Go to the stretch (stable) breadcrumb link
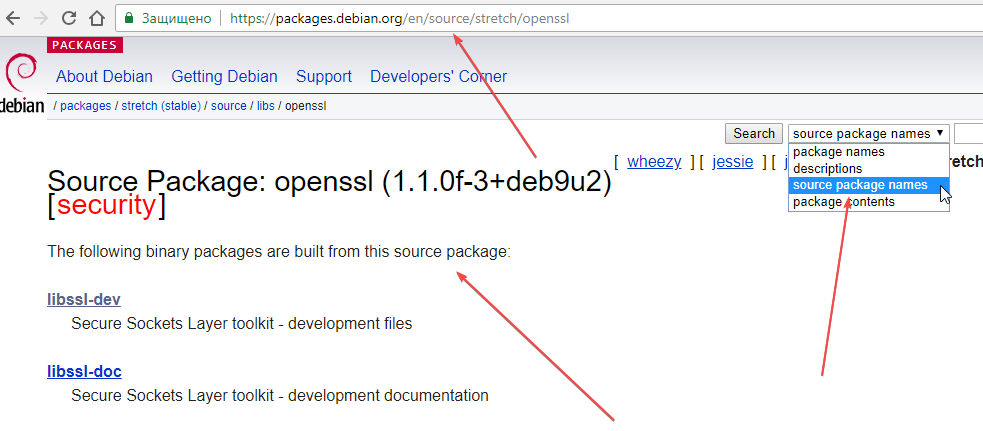Image resolution: width=983 pixels, height=431 pixels. coord(160,106)
